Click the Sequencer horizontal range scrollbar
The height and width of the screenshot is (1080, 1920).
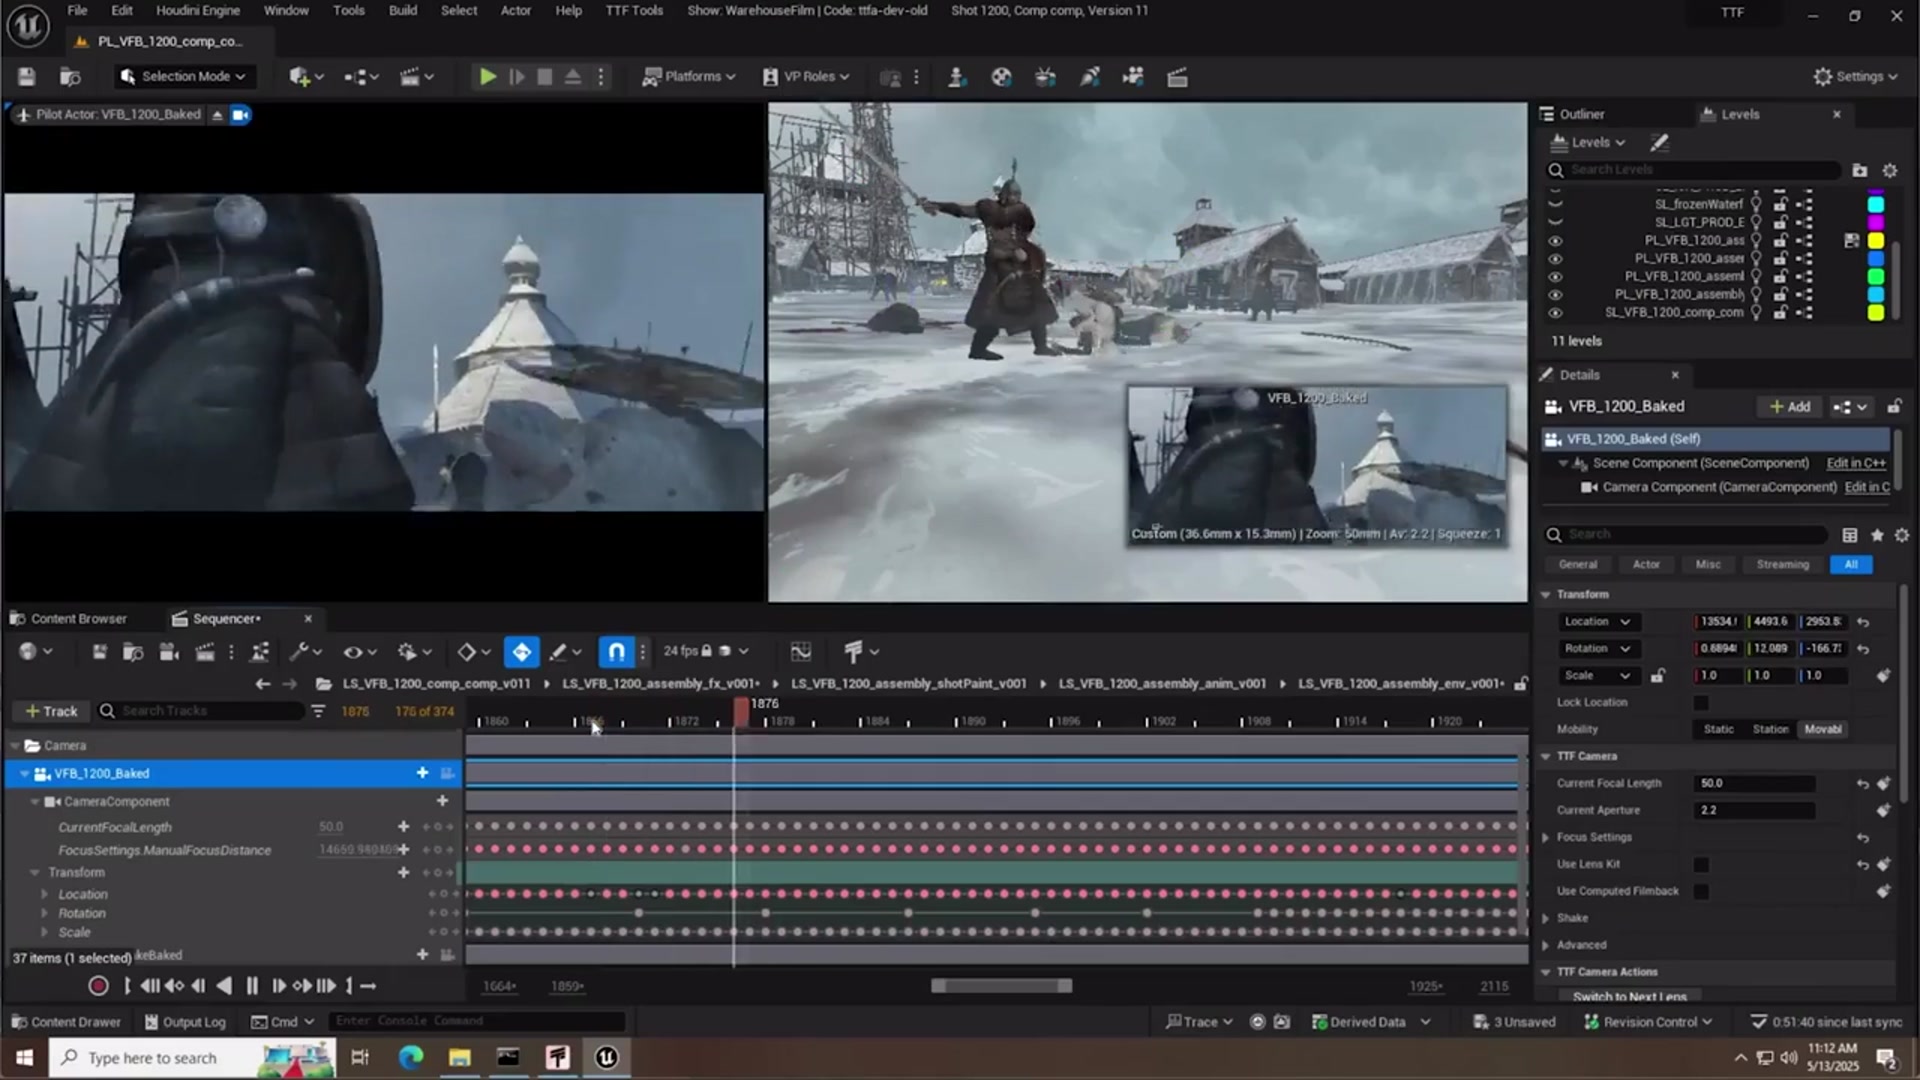[x=1001, y=986]
